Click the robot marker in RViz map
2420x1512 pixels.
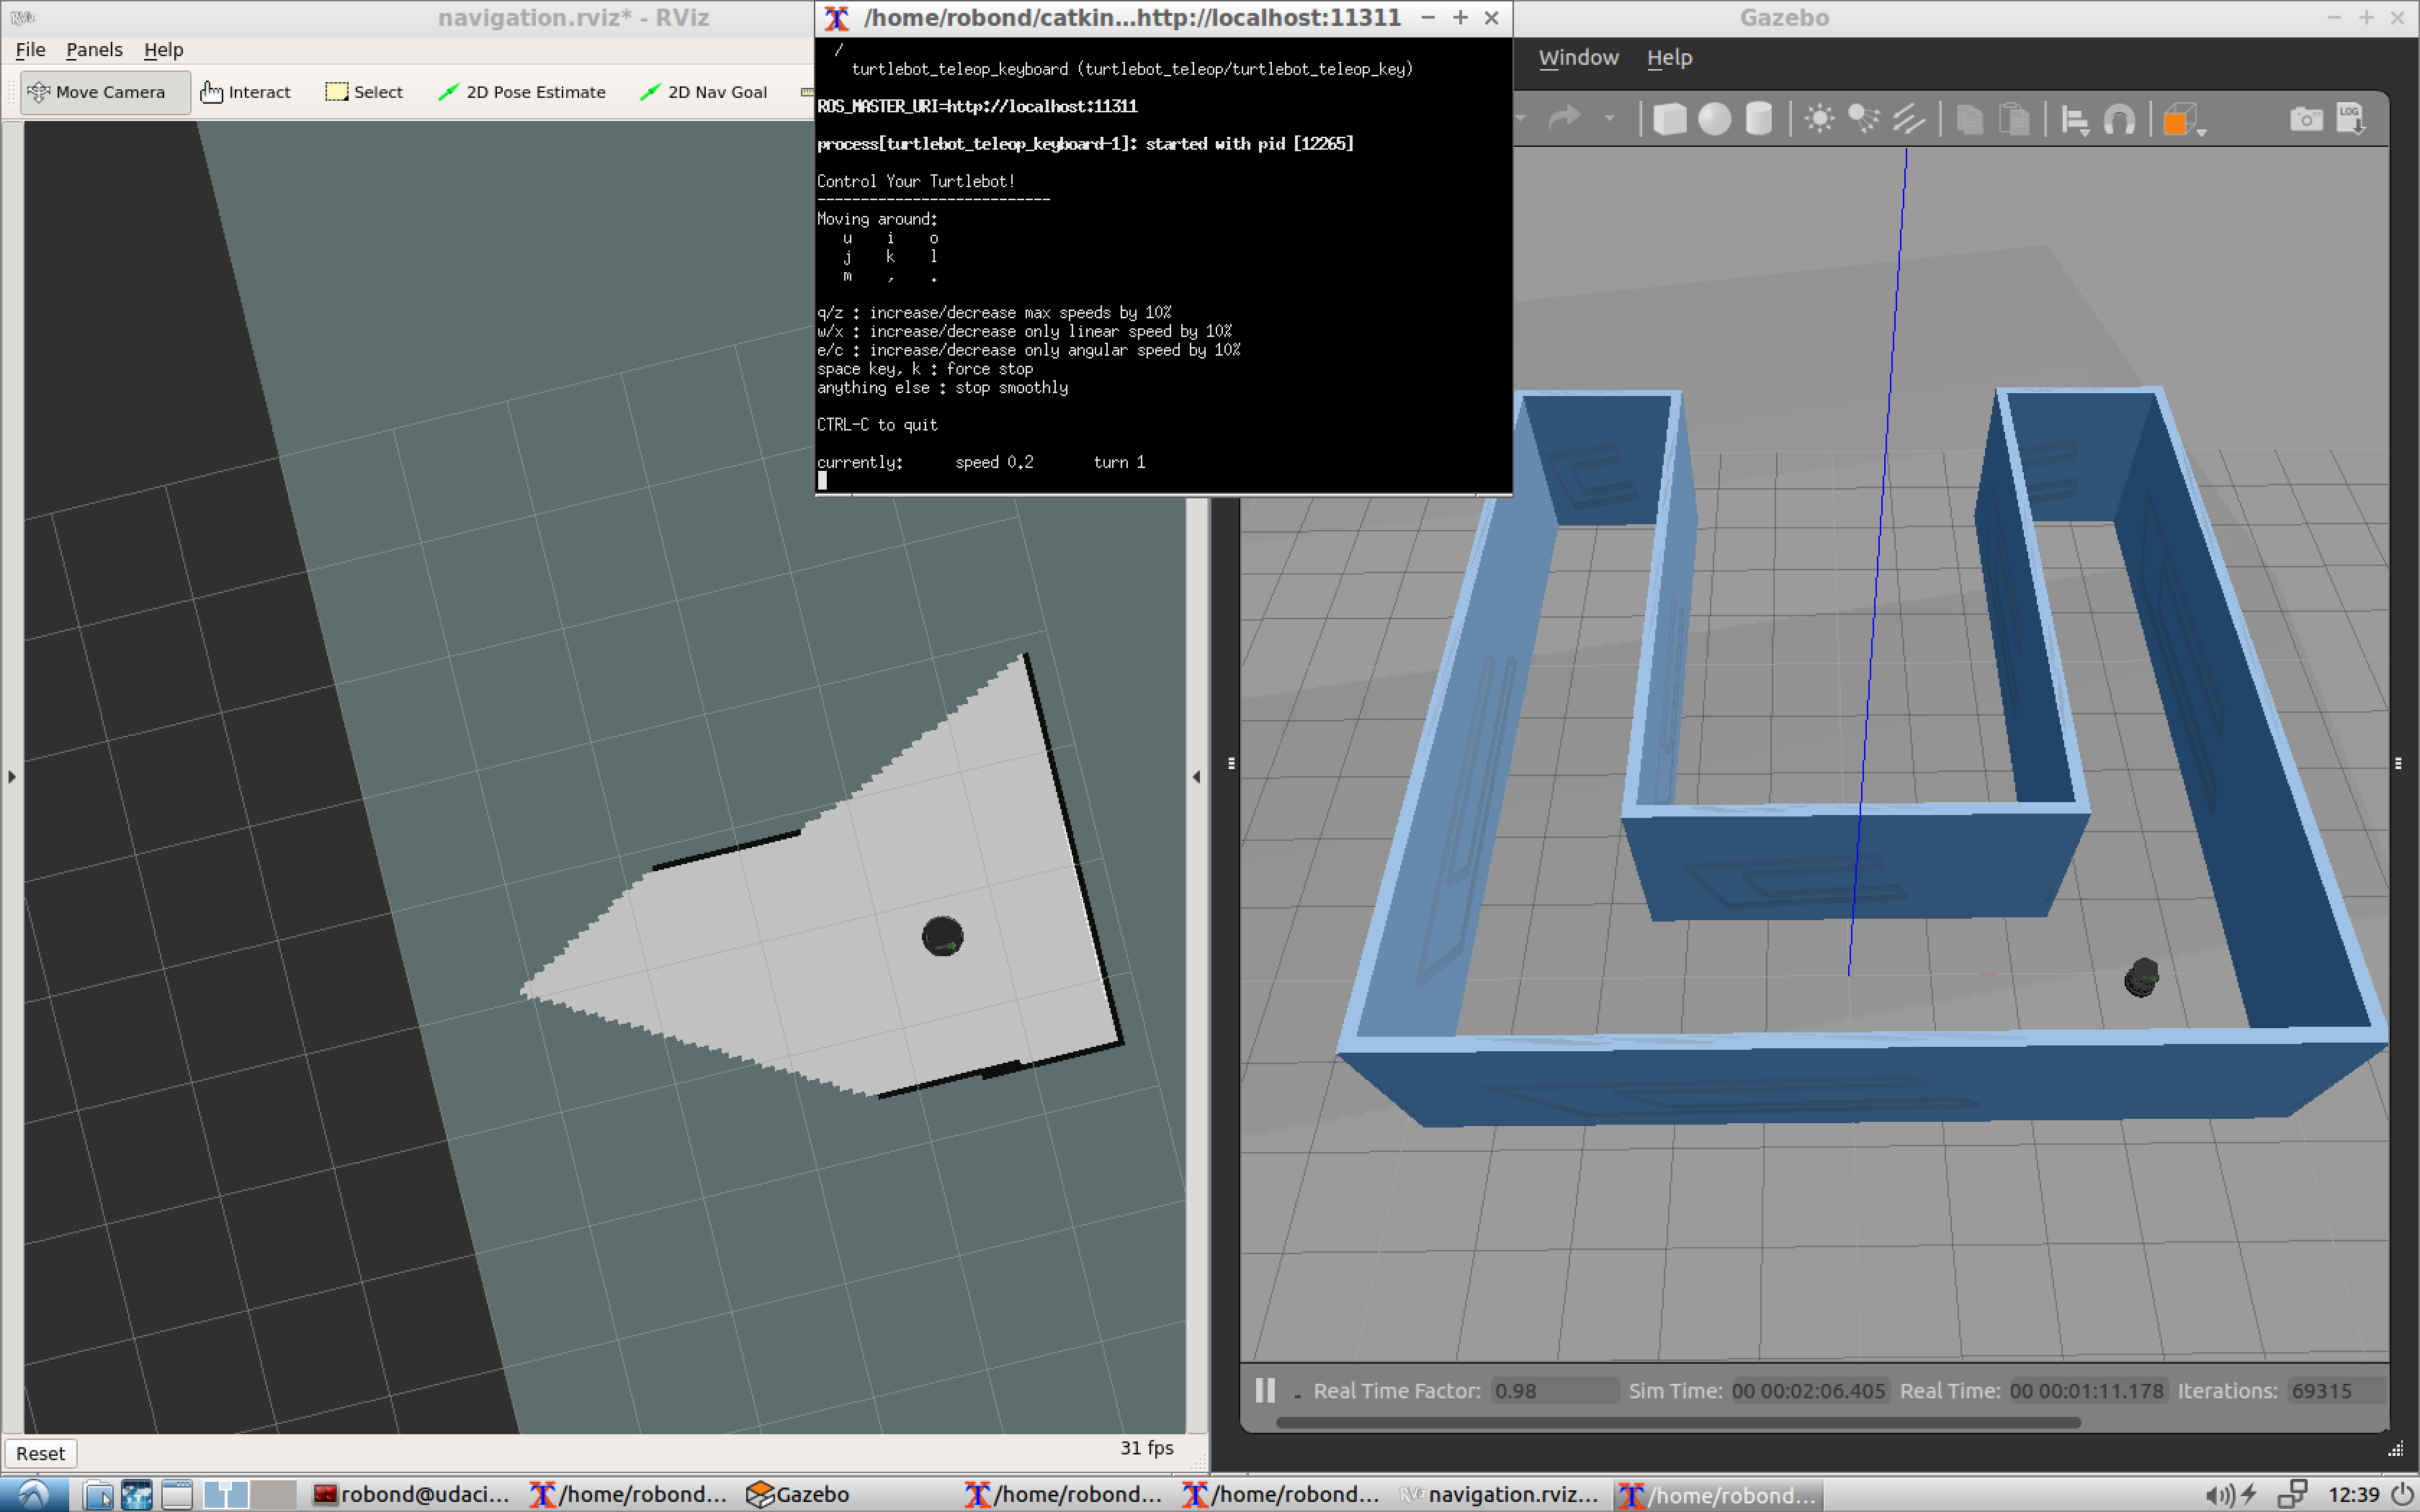[942, 937]
